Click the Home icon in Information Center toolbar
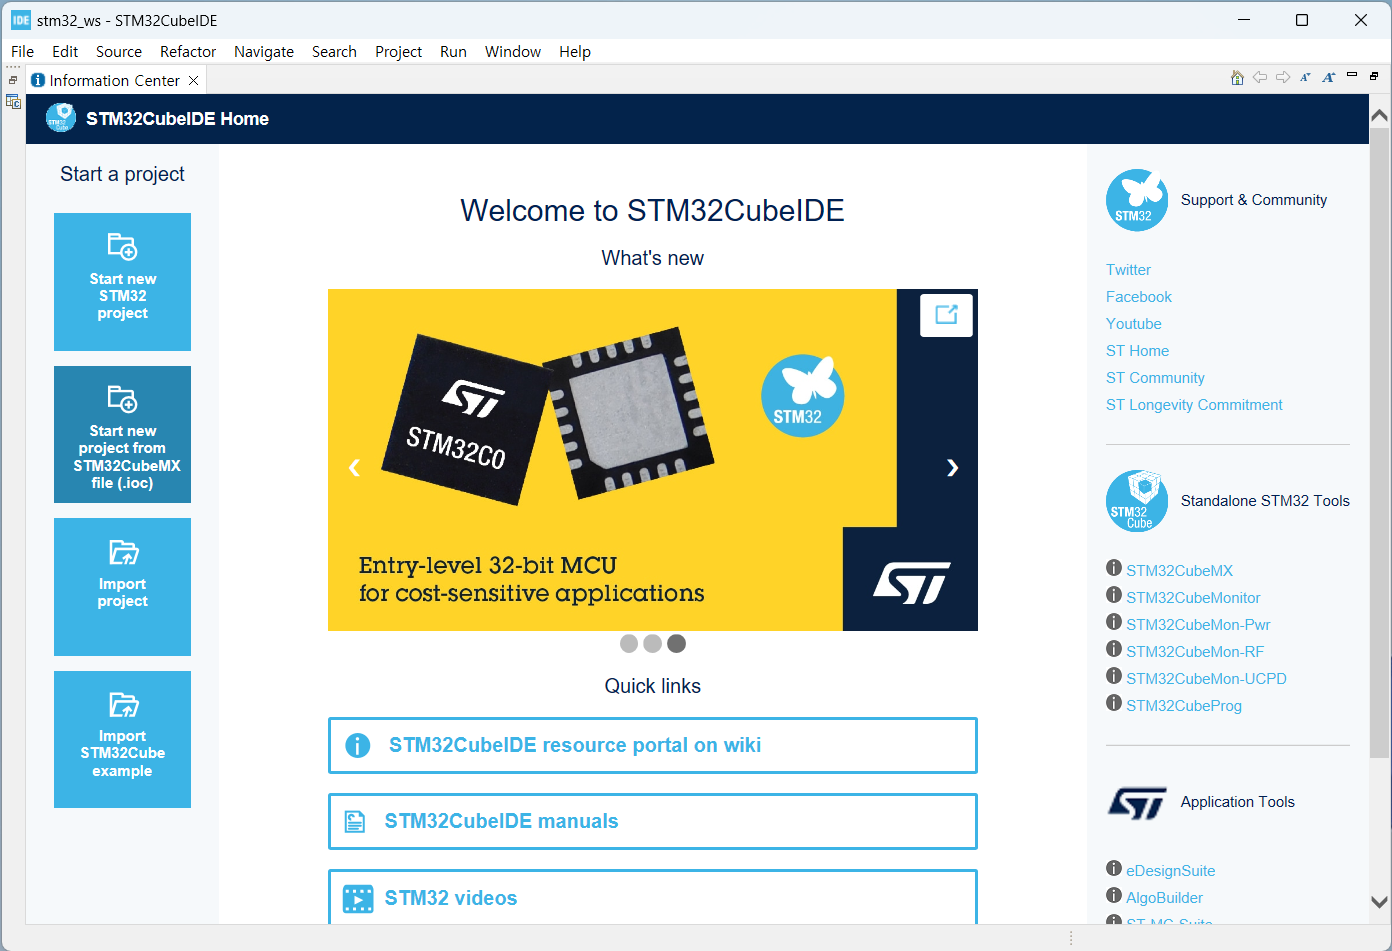The height and width of the screenshot is (951, 1392). pyautogui.click(x=1237, y=78)
